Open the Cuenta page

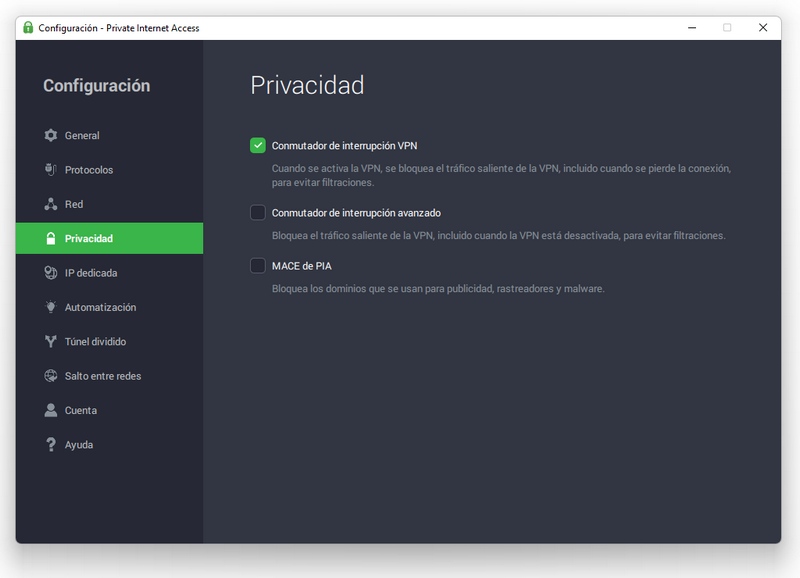(x=109, y=410)
